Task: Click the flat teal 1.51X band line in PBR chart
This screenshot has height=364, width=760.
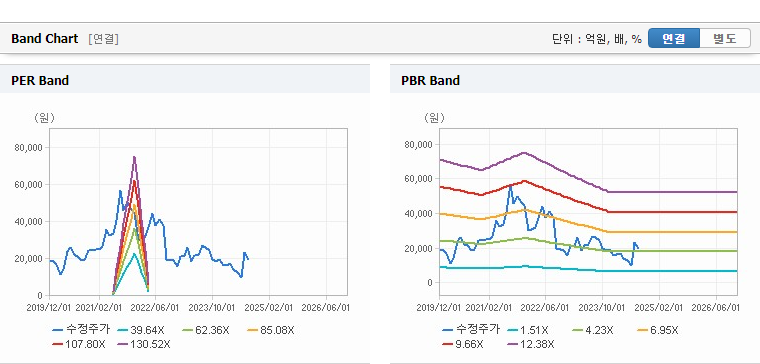Action: coord(672,271)
